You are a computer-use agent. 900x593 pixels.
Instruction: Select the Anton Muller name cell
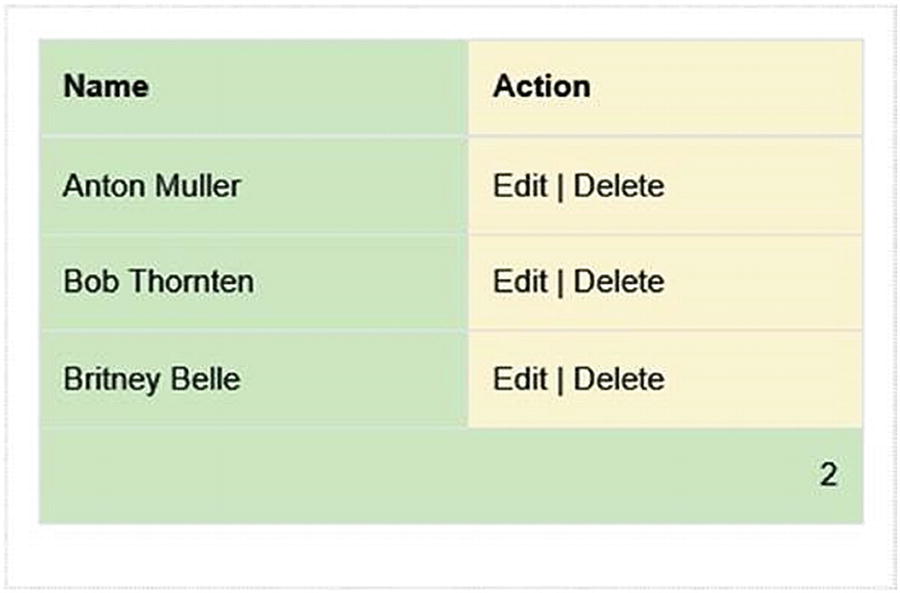151,186
